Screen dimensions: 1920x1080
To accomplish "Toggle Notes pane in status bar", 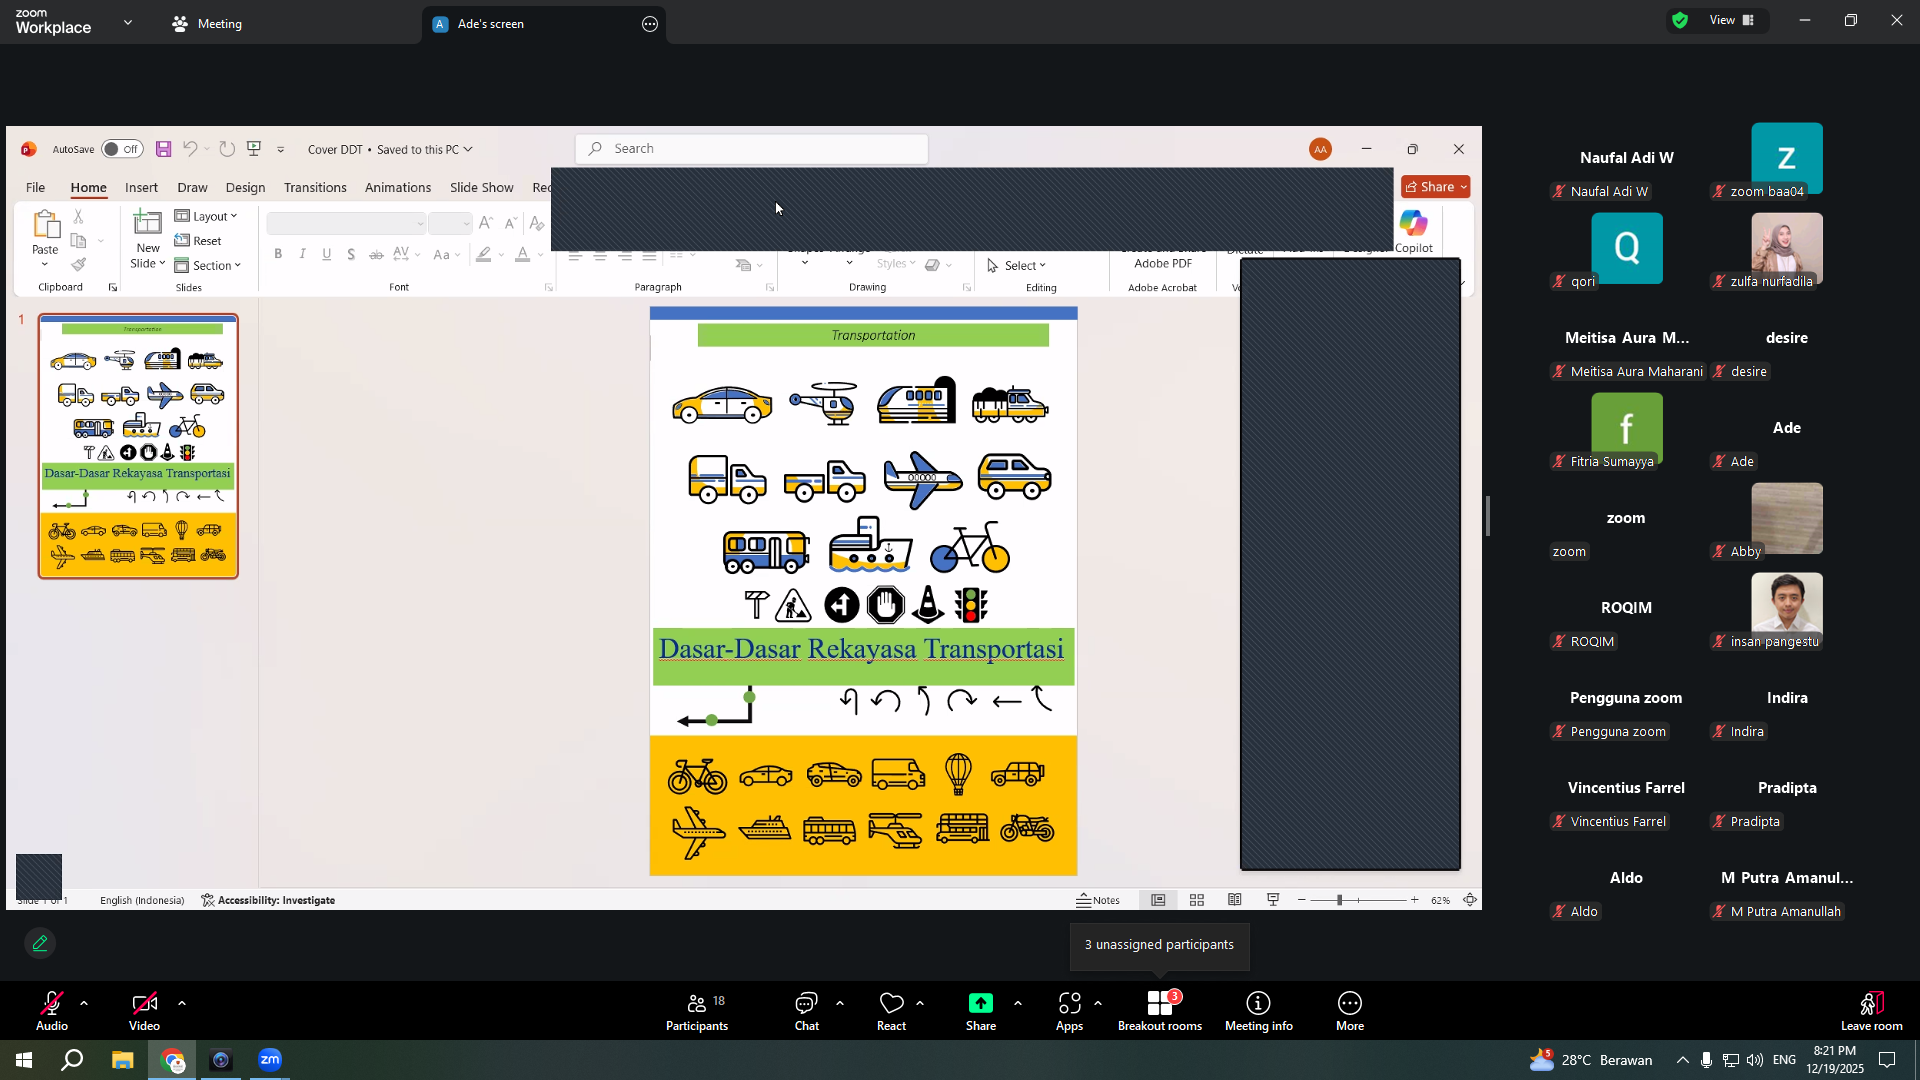I will click(x=1098, y=900).
